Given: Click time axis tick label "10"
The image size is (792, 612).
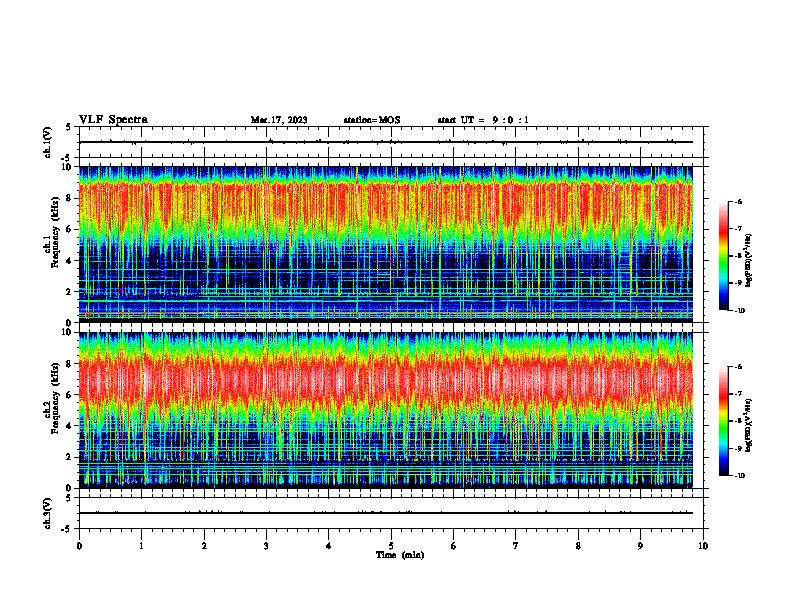Looking at the screenshot, I should click(703, 546).
